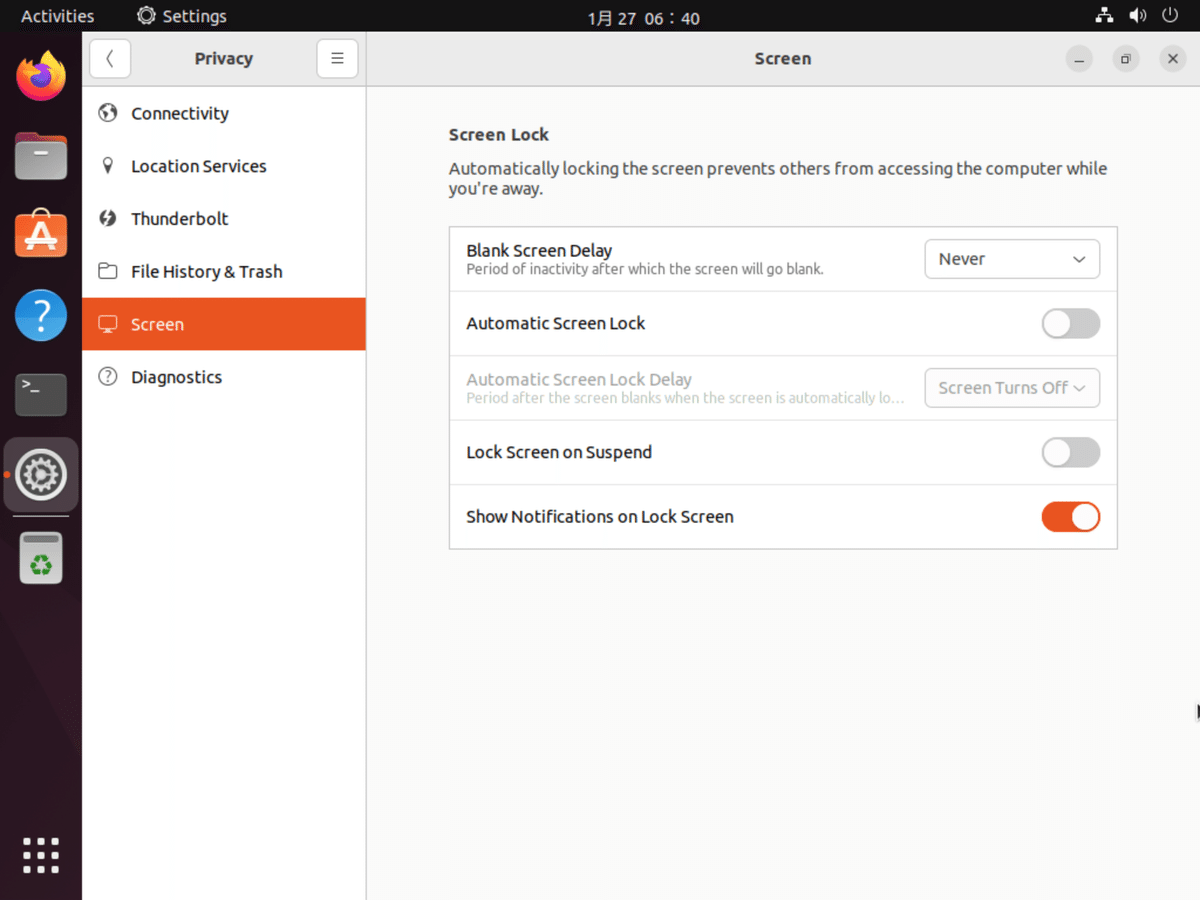Open the network status icon in top bar
The width and height of the screenshot is (1200, 900).
1104,16
